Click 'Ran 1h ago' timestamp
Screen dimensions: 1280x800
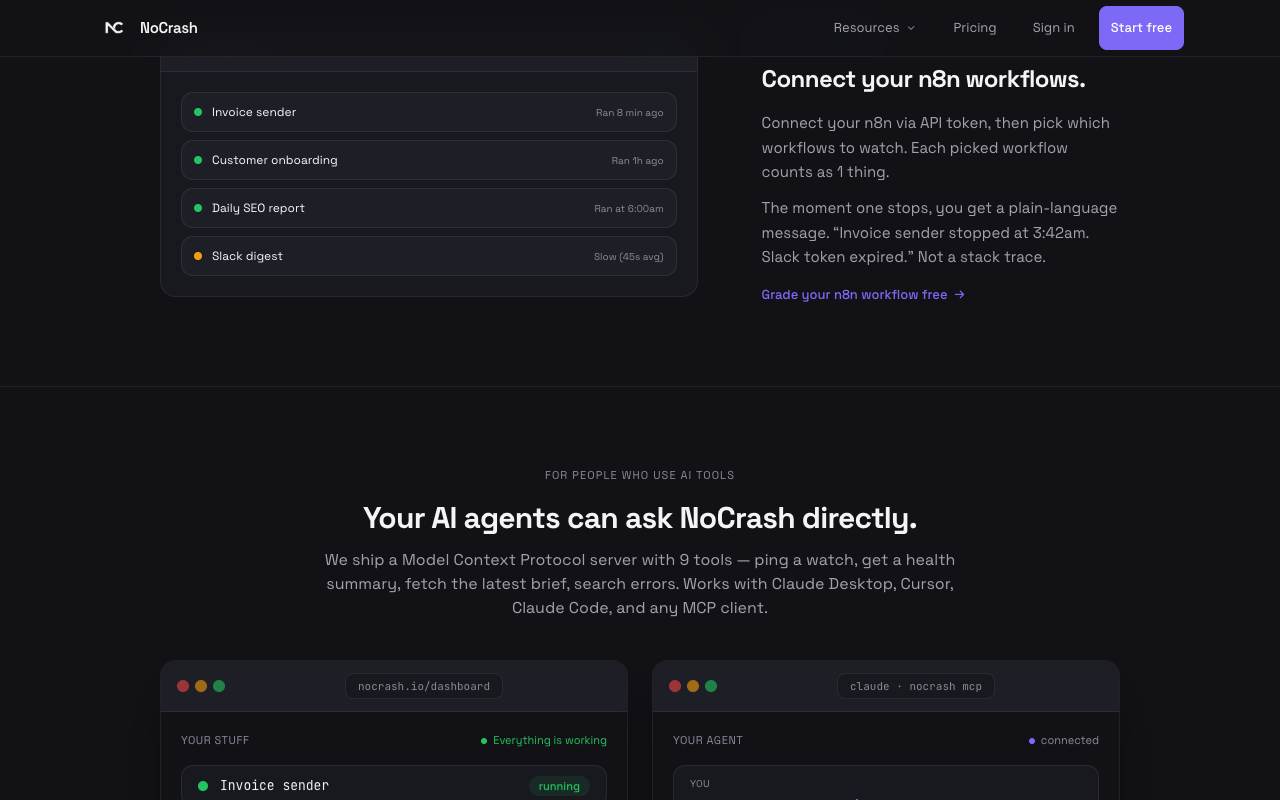637,161
